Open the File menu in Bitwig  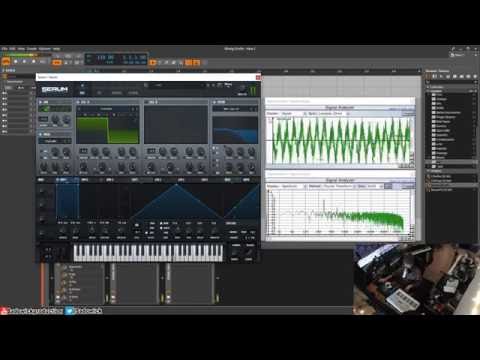[x=5, y=49]
